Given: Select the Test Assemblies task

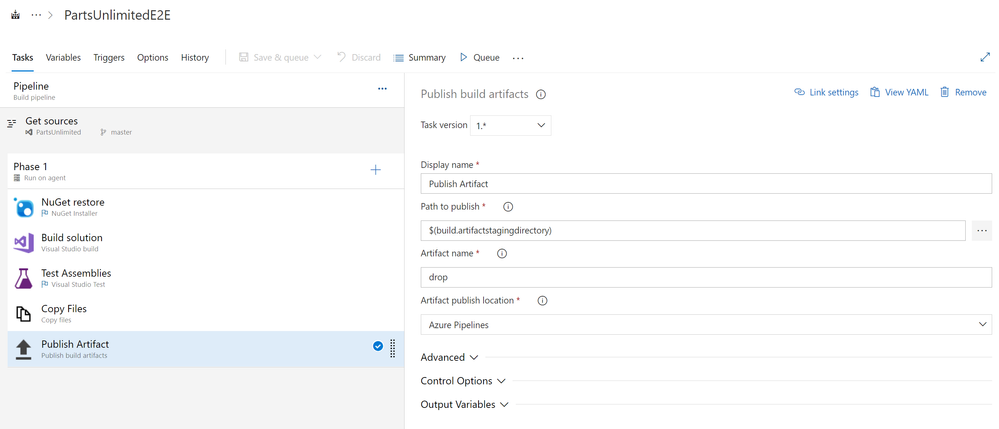Looking at the screenshot, I should [206, 278].
